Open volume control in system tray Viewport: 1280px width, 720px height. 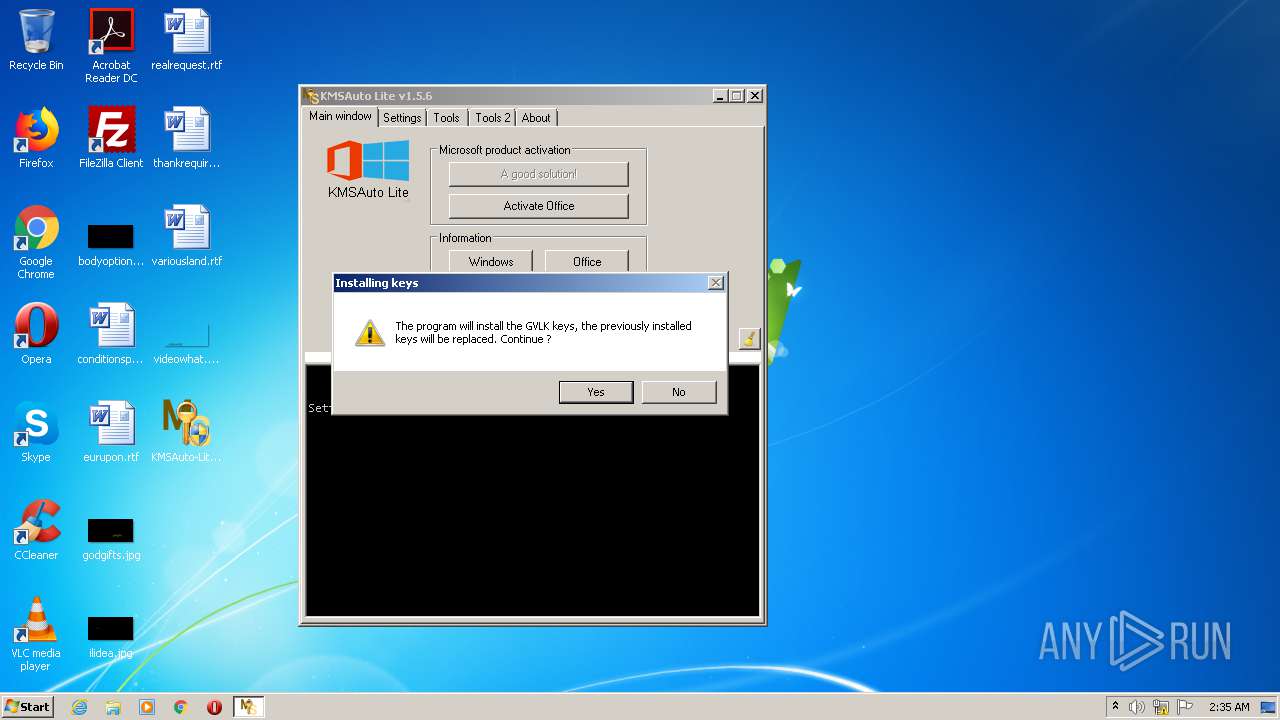(x=1137, y=707)
